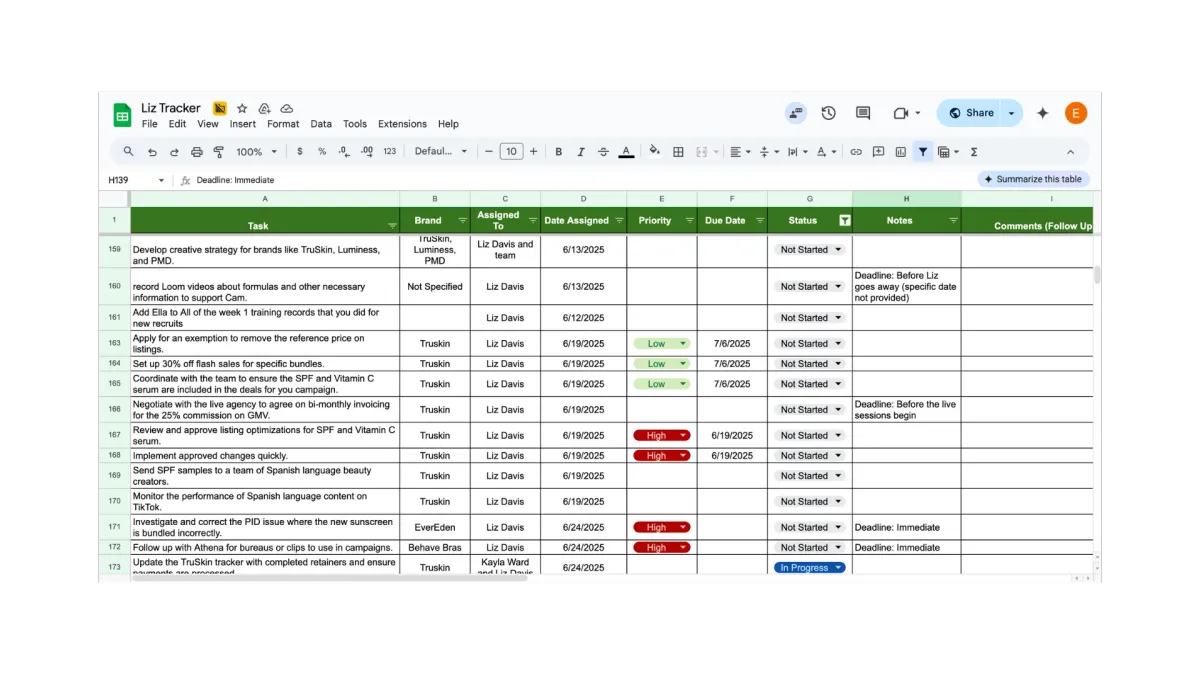Open the Edit menu

pyautogui.click(x=177, y=124)
